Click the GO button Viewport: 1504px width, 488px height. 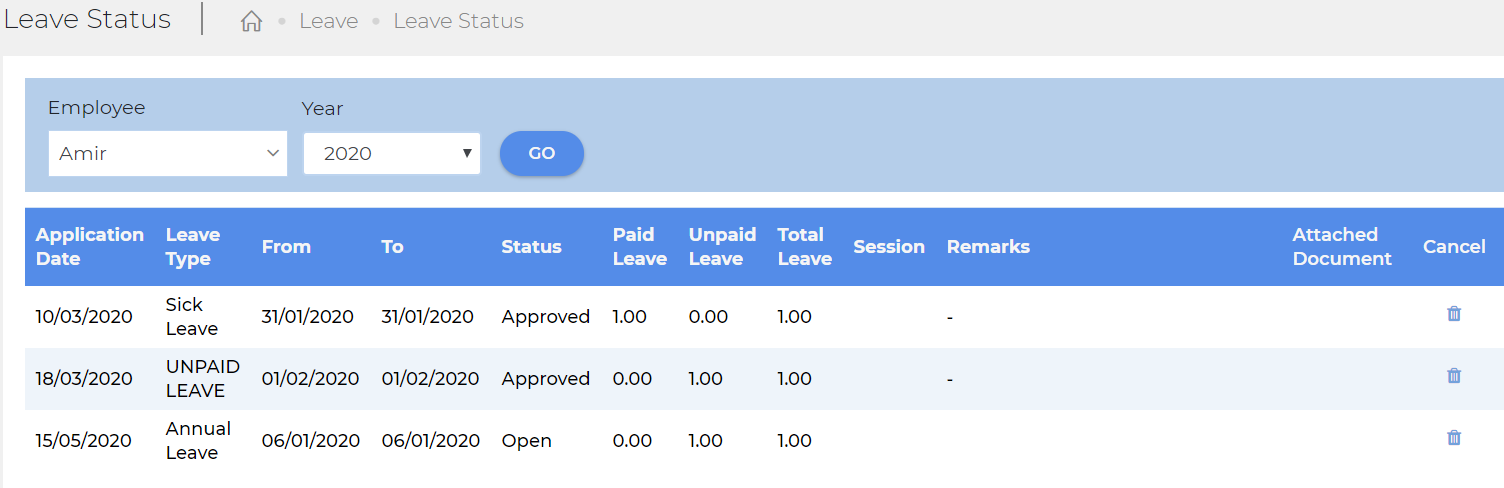coord(542,153)
